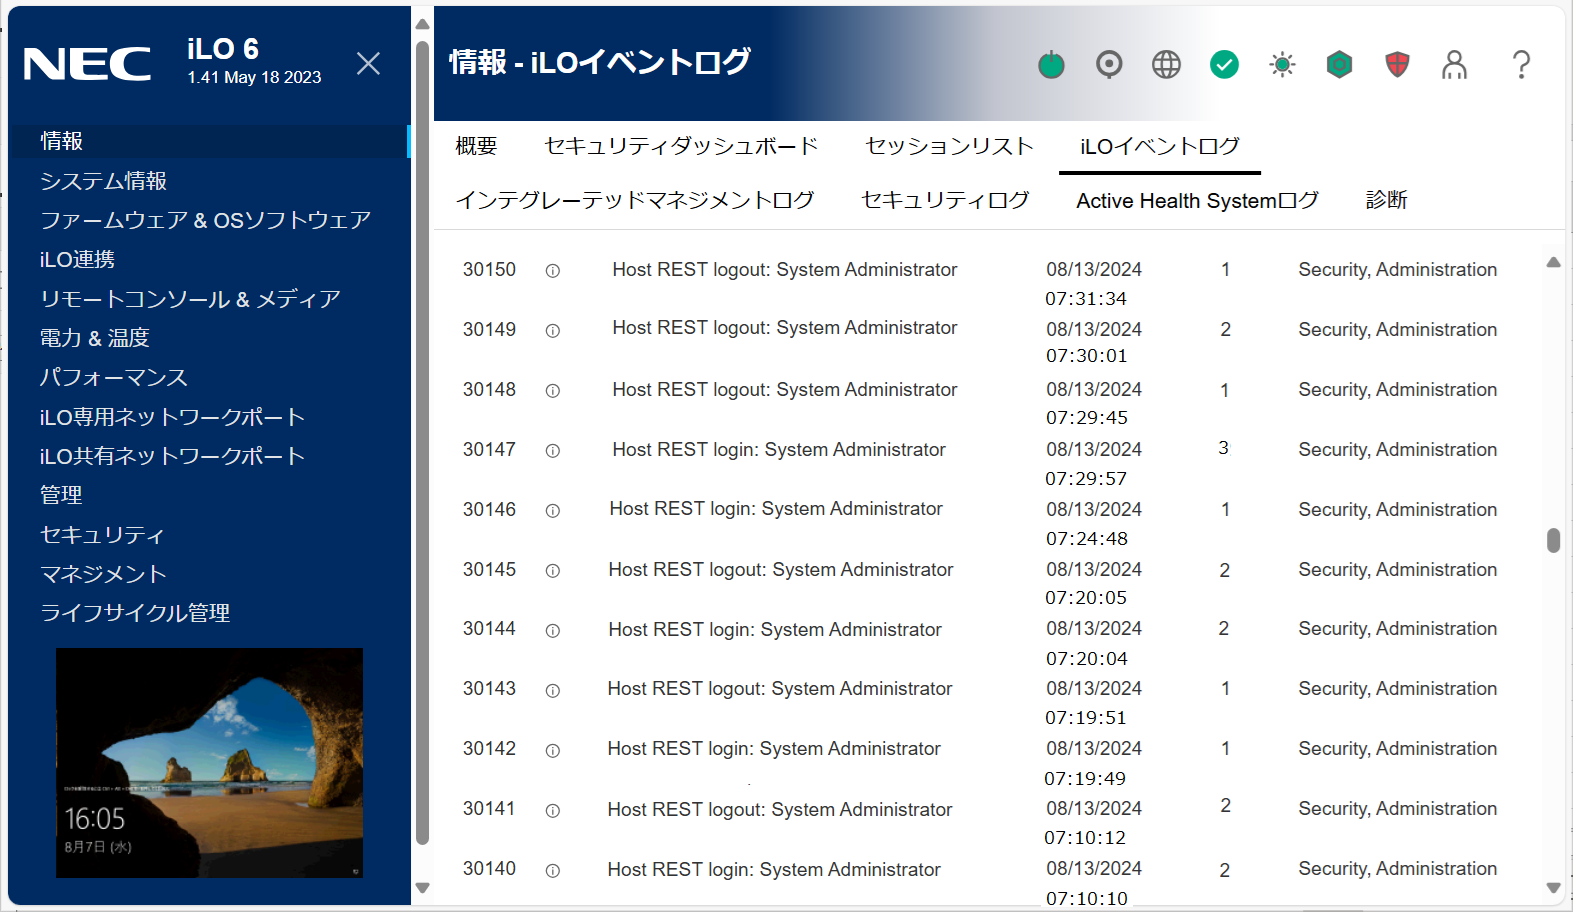Viewport: 1573px width, 912px height.
Task: Click the sun-shaped theme icon
Action: coord(1282,65)
